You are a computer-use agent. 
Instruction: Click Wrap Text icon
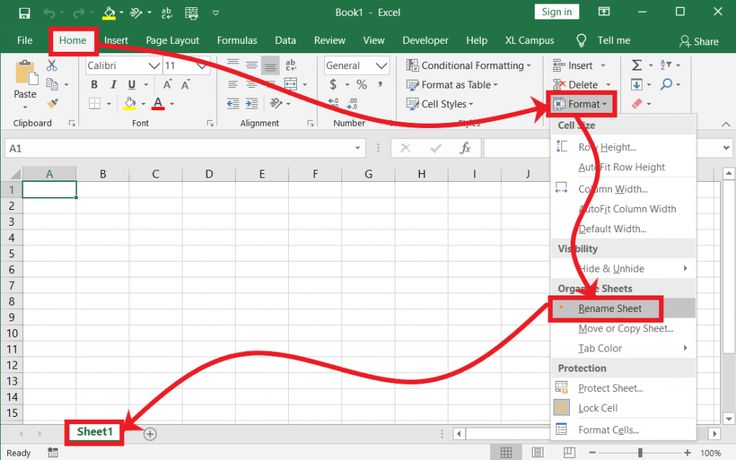[291, 65]
